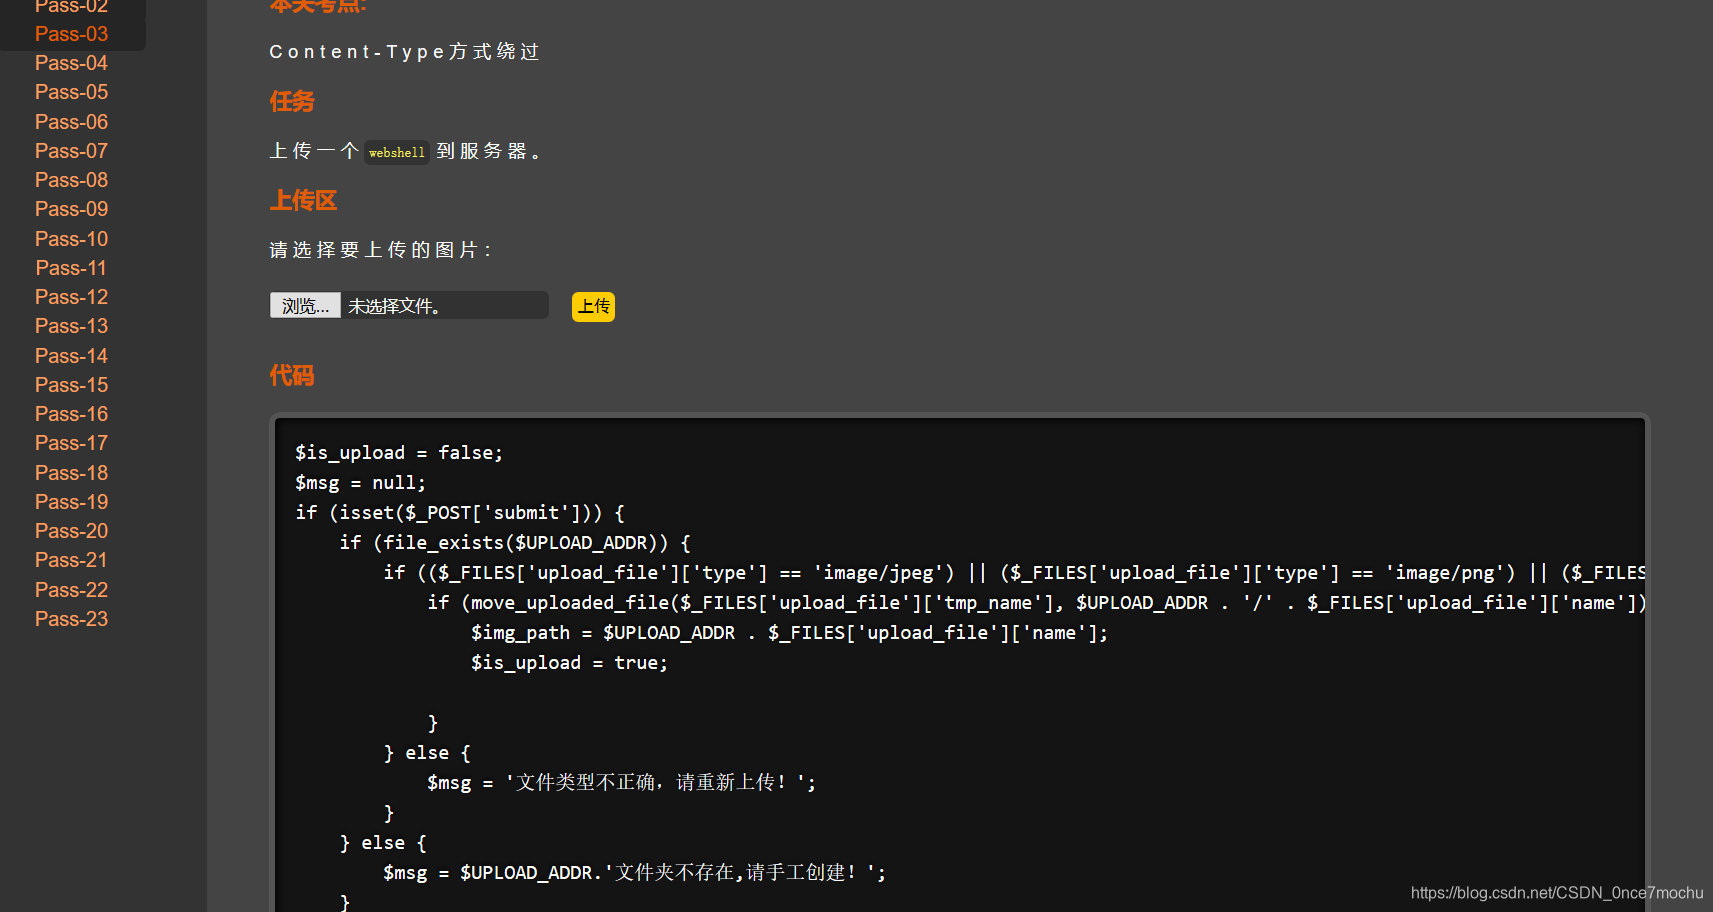Click the 请选择要上传的图片 label
Screen dimensions: 1713x912
tap(380, 250)
